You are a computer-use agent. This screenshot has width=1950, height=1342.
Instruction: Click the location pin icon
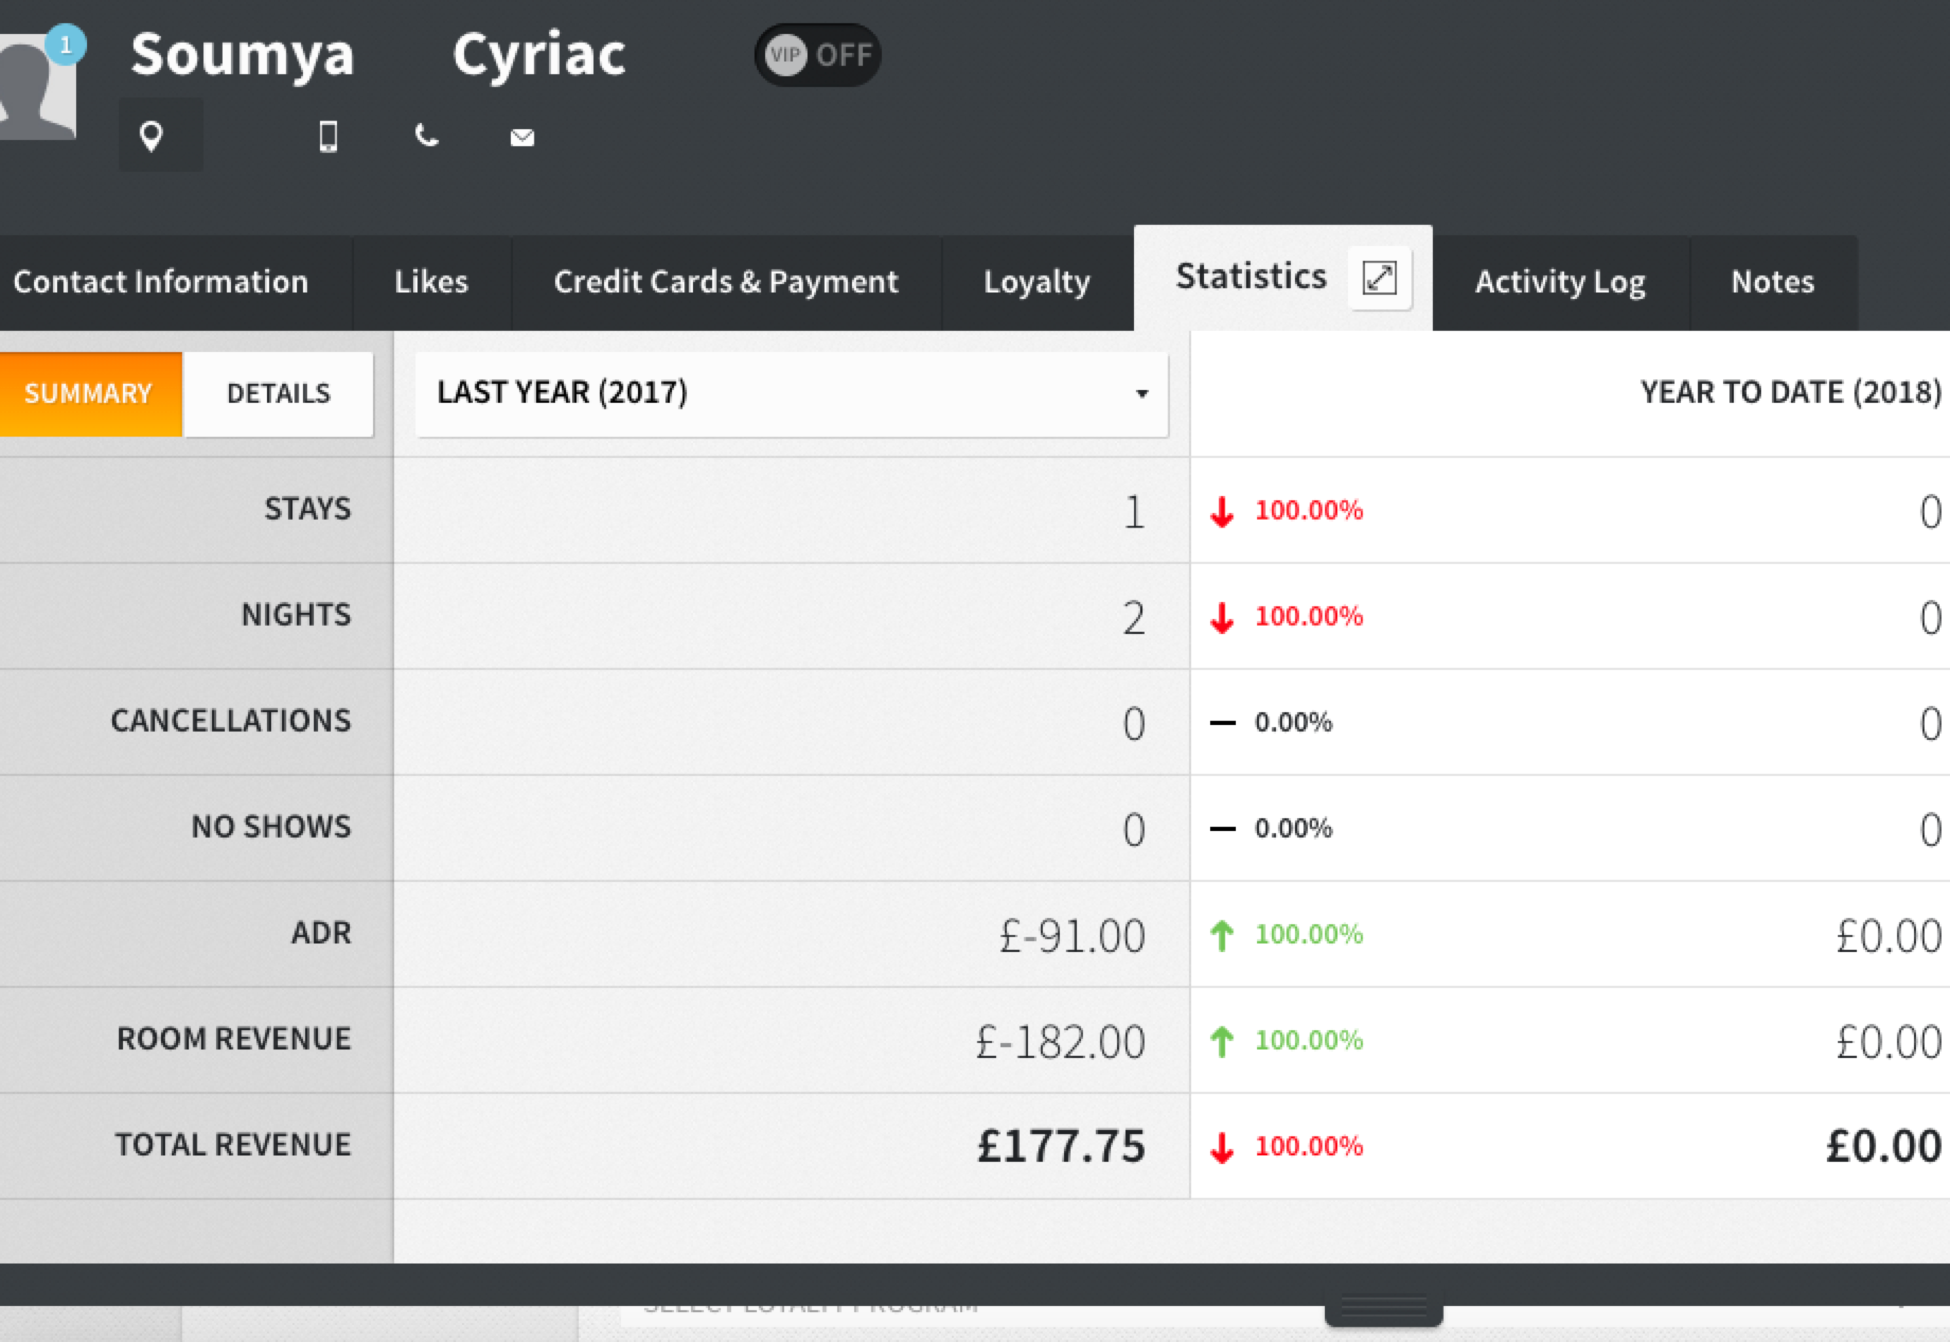point(151,136)
